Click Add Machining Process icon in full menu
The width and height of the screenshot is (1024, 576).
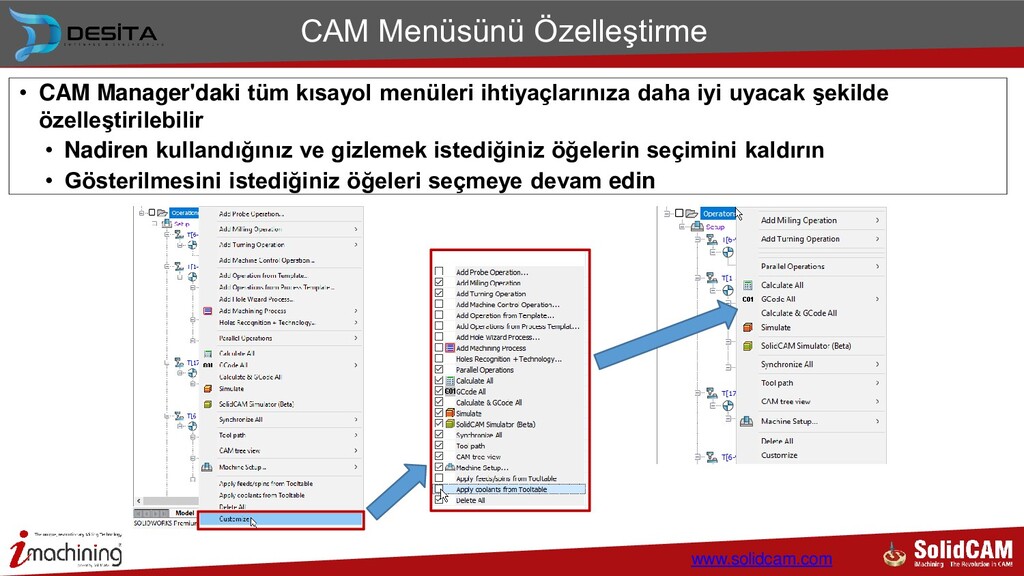(x=208, y=311)
